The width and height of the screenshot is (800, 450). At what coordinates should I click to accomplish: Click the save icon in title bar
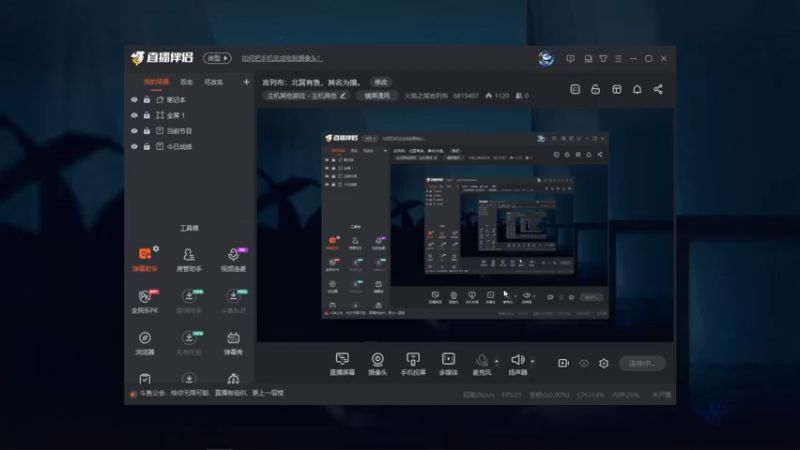click(588, 59)
